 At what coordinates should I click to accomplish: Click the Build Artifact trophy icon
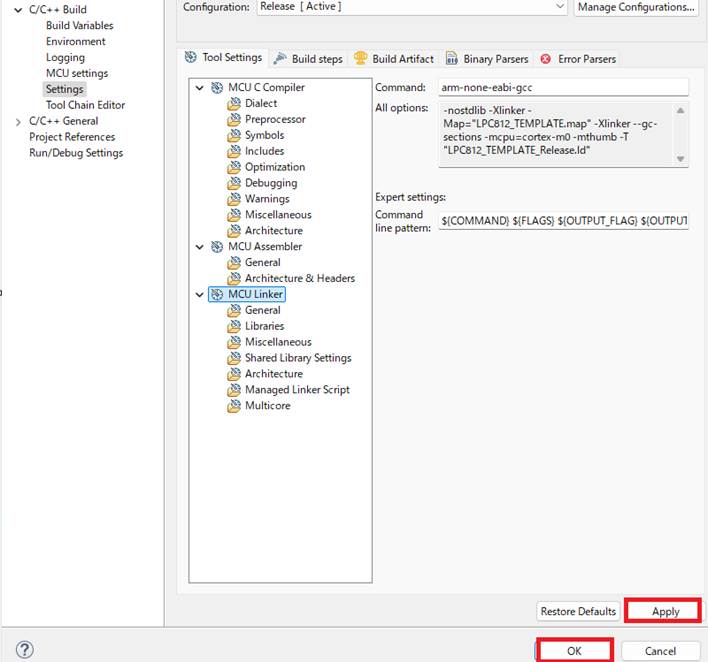pyautogui.click(x=361, y=59)
